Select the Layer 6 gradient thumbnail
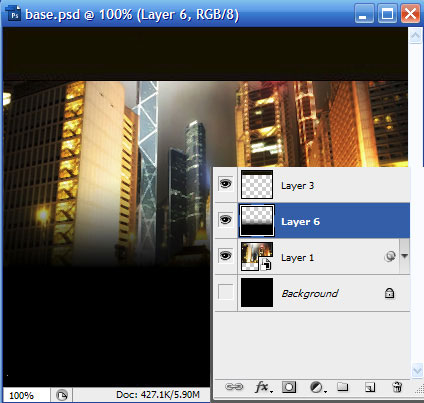Image resolution: width=424 pixels, height=403 pixels. [x=257, y=220]
